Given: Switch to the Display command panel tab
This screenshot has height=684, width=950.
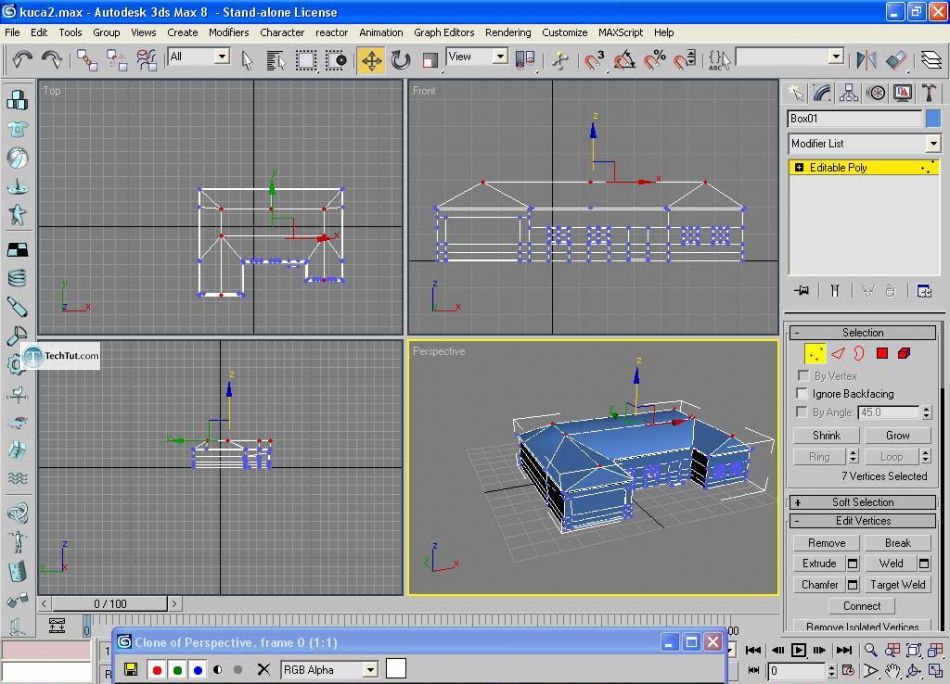Looking at the screenshot, I should (902, 93).
